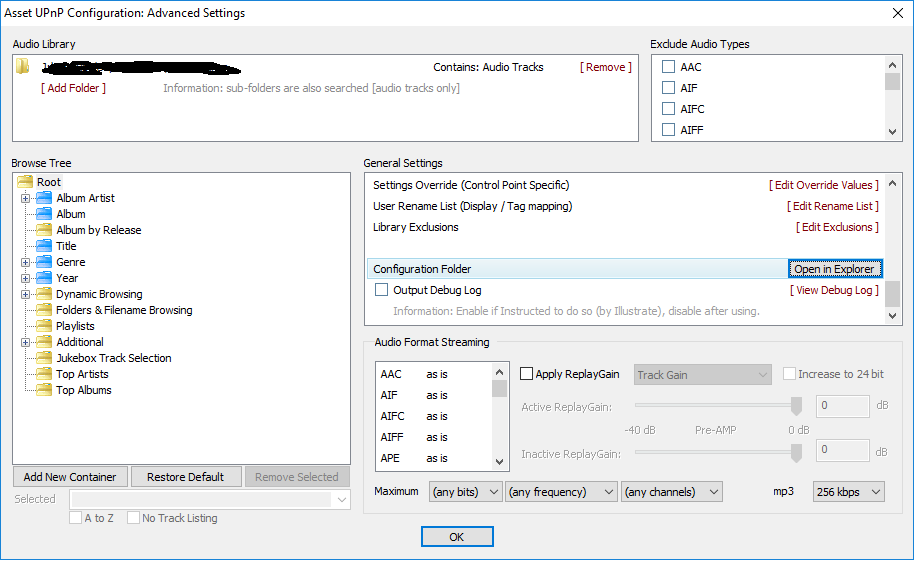Select the Jukebox Track Selection folder icon
Image resolution: width=917 pixels, height=562 pixels.
coord(44,358)
